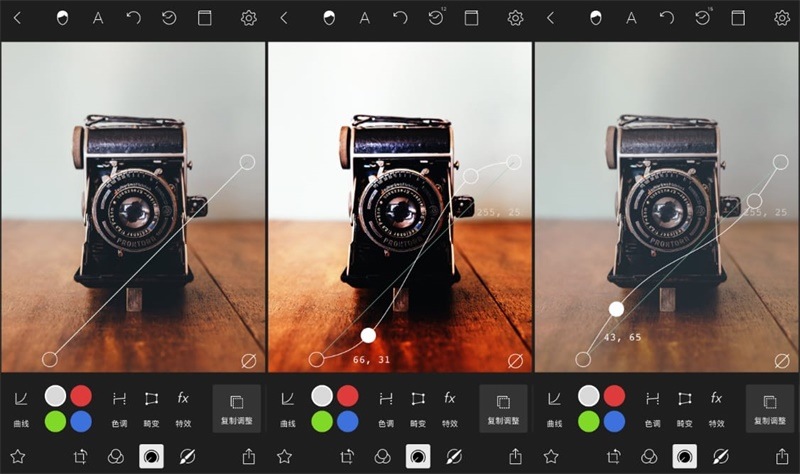800x474 pixels.
Task: Select the 曲线 curves tab in the left panel
Action: [x=21, y=408]
